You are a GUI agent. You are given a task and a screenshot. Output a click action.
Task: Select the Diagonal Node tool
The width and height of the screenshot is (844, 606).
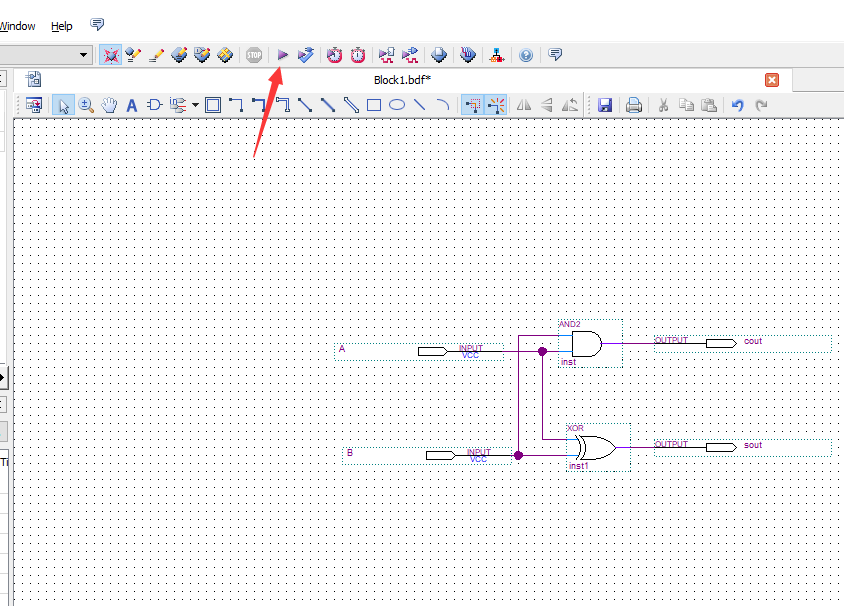point(305,105)
